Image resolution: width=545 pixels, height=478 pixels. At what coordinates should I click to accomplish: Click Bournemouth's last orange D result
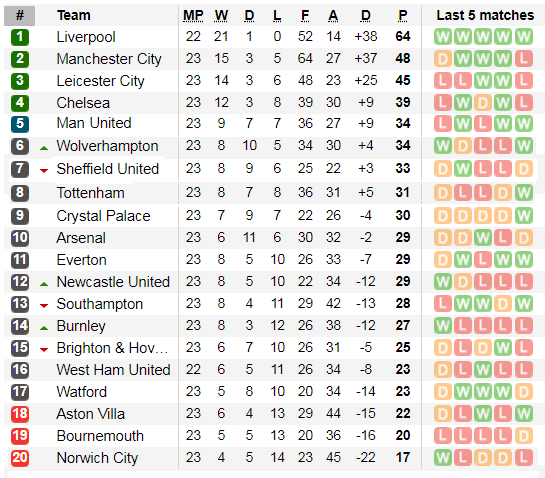tap(524, 436)
